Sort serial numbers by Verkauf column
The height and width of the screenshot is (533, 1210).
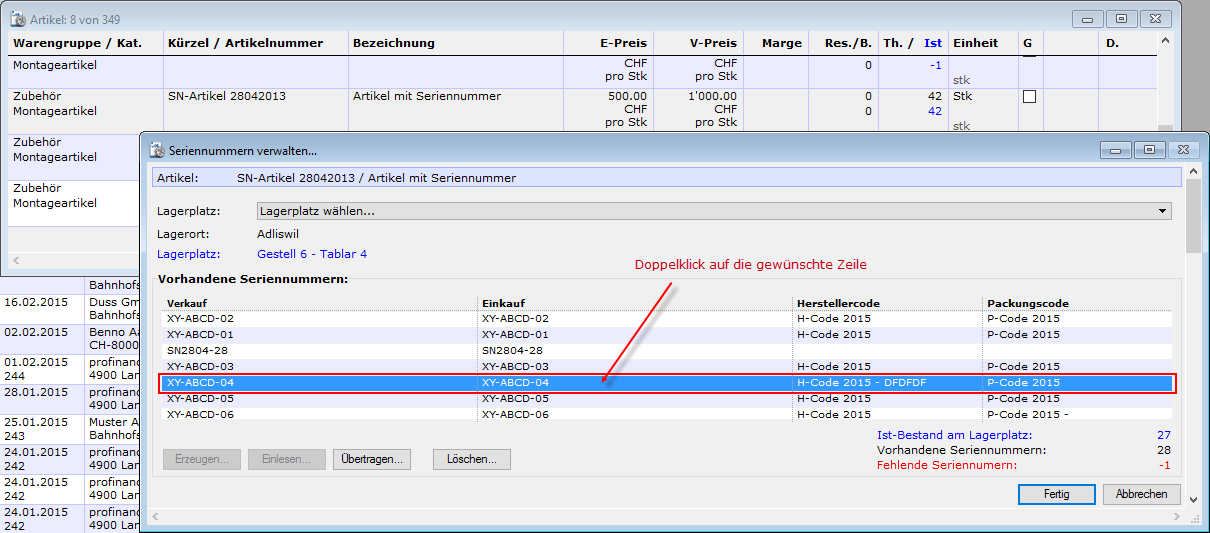(x=187, y=303)
